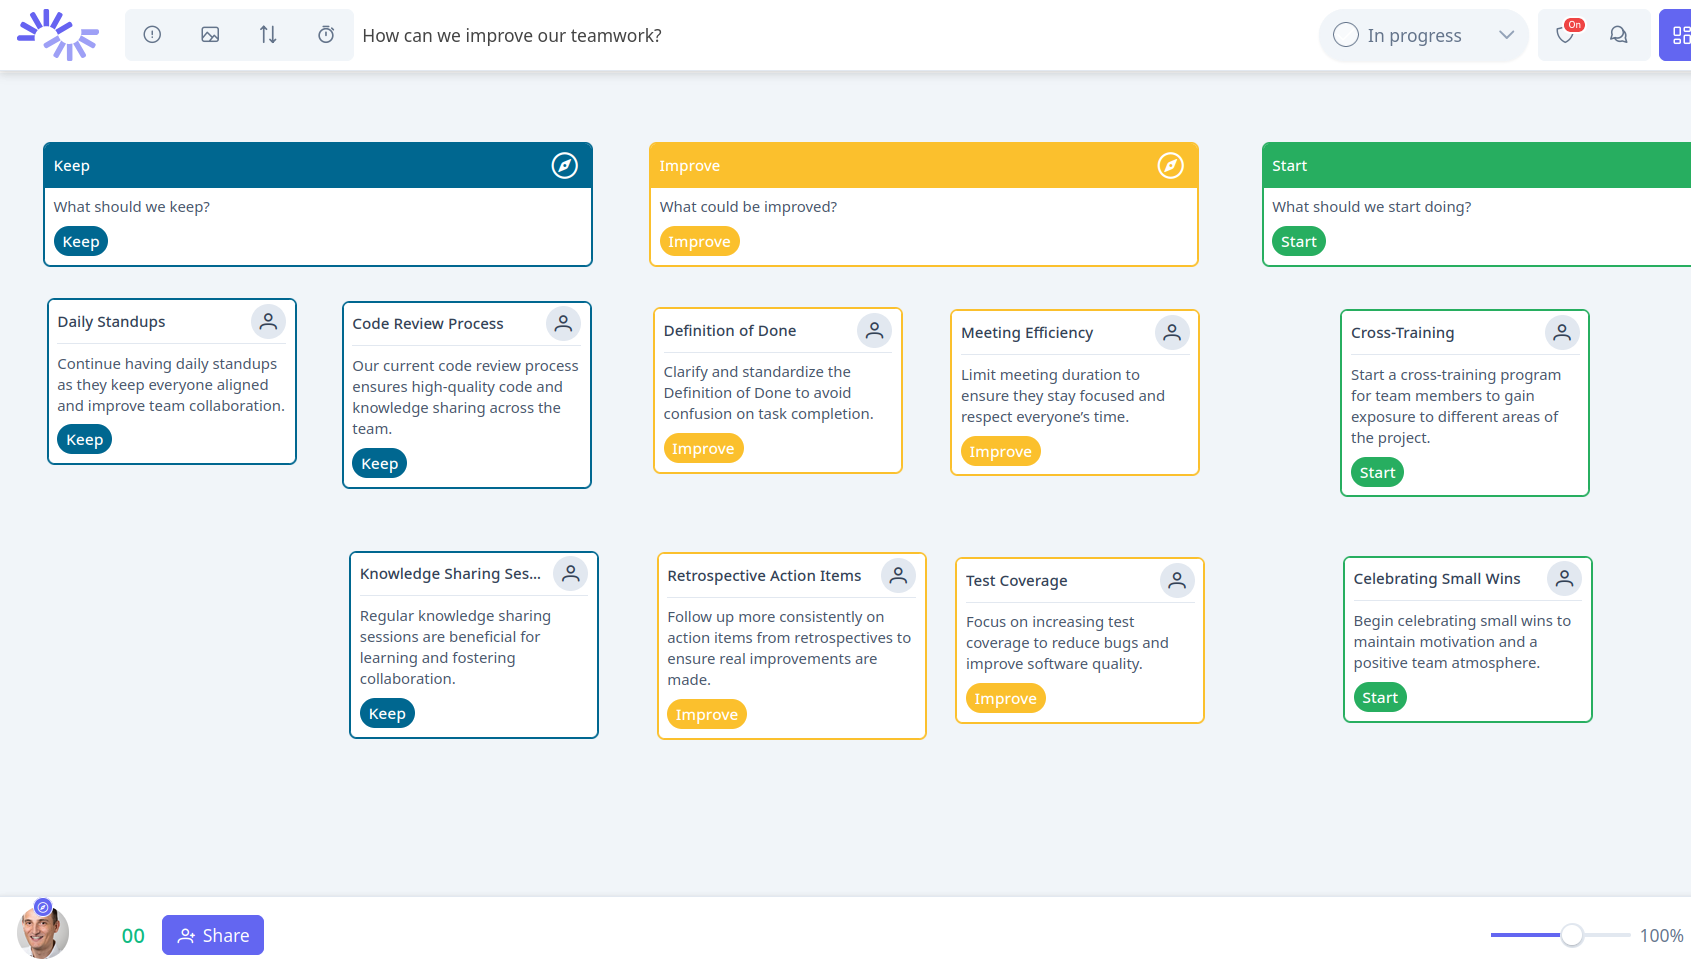The image size is (1691, 973).
Task: Open the Retrospective Action Items card title
Action: 764,576
